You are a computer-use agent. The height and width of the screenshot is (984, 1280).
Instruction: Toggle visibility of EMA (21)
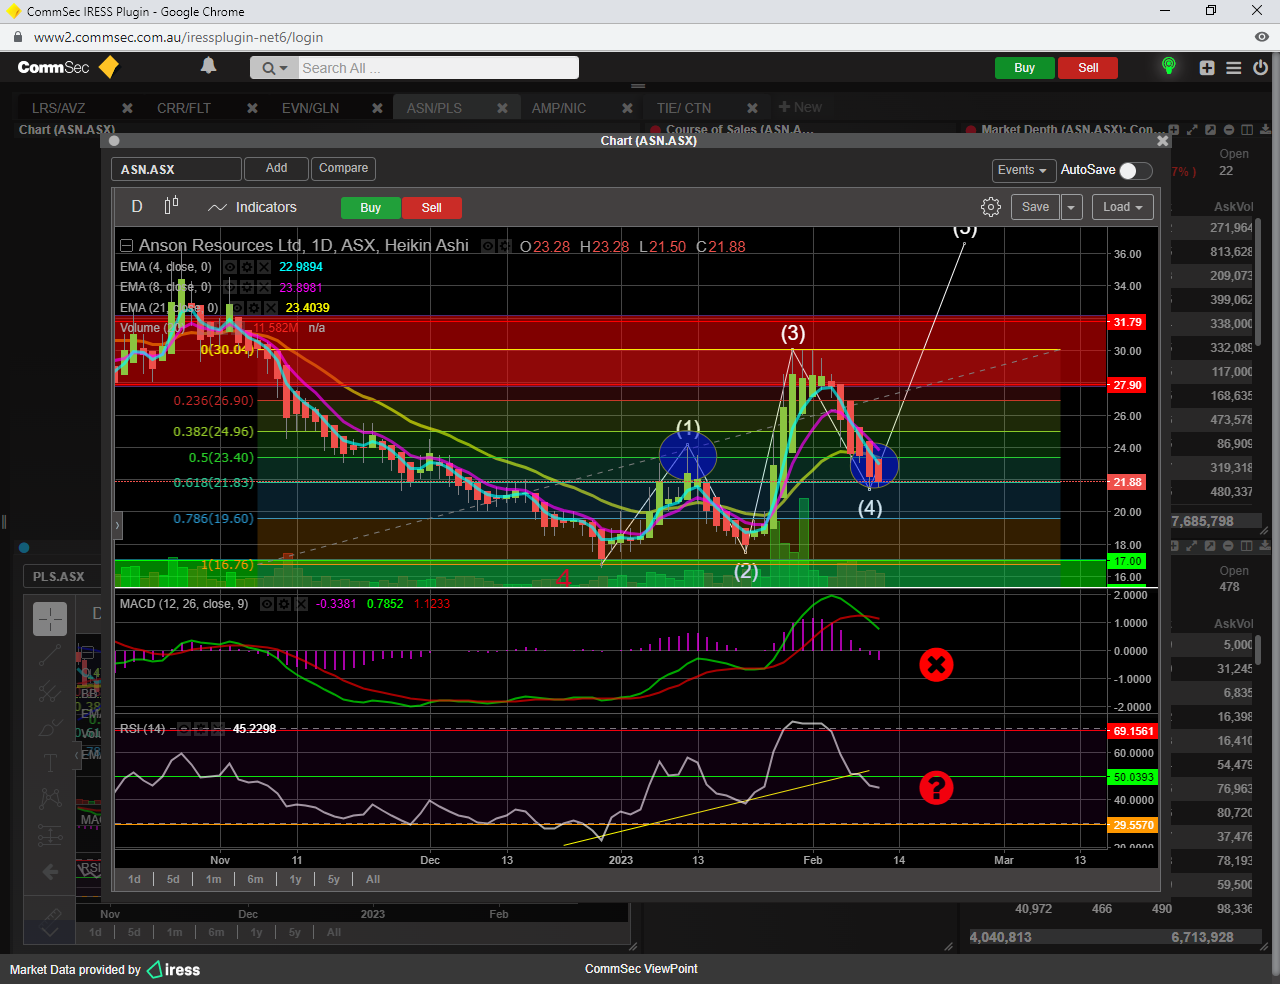pos(237,308)
